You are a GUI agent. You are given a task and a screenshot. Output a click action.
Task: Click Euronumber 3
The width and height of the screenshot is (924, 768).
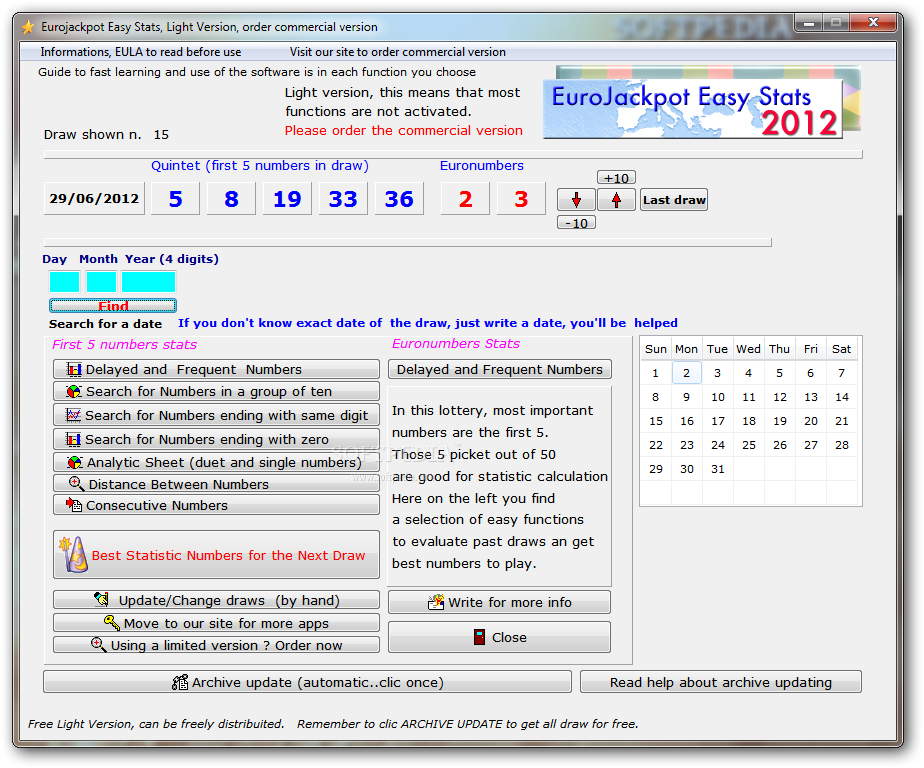point(521,199)
